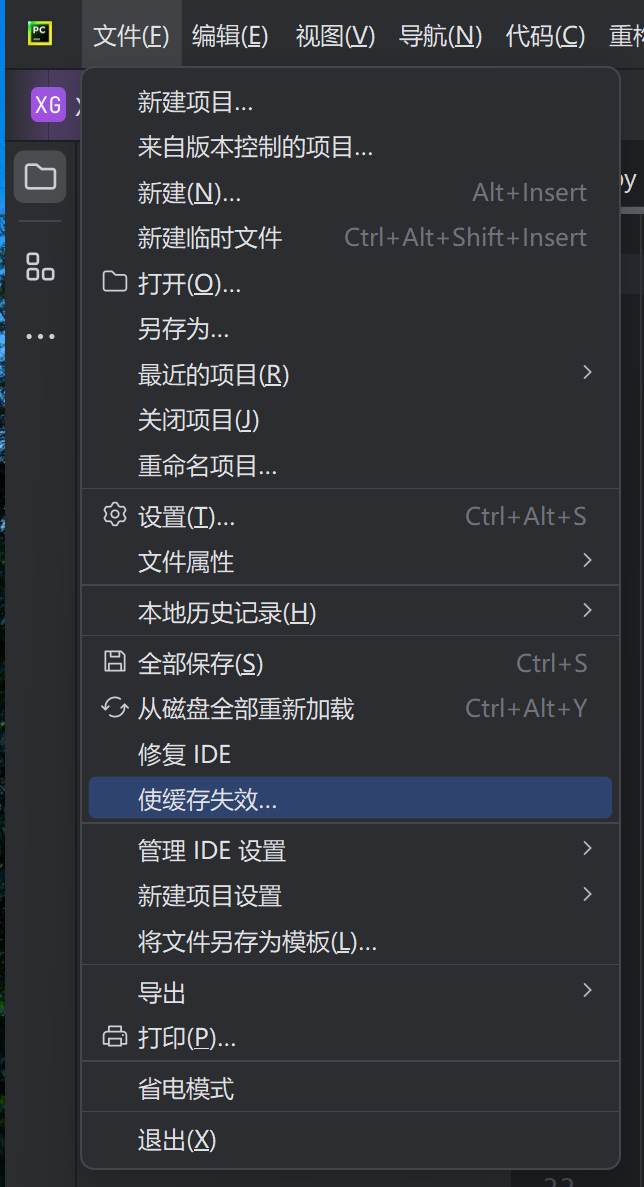Expand the 管理 IDE 设置 submenu arrow

tap(587, 849)
